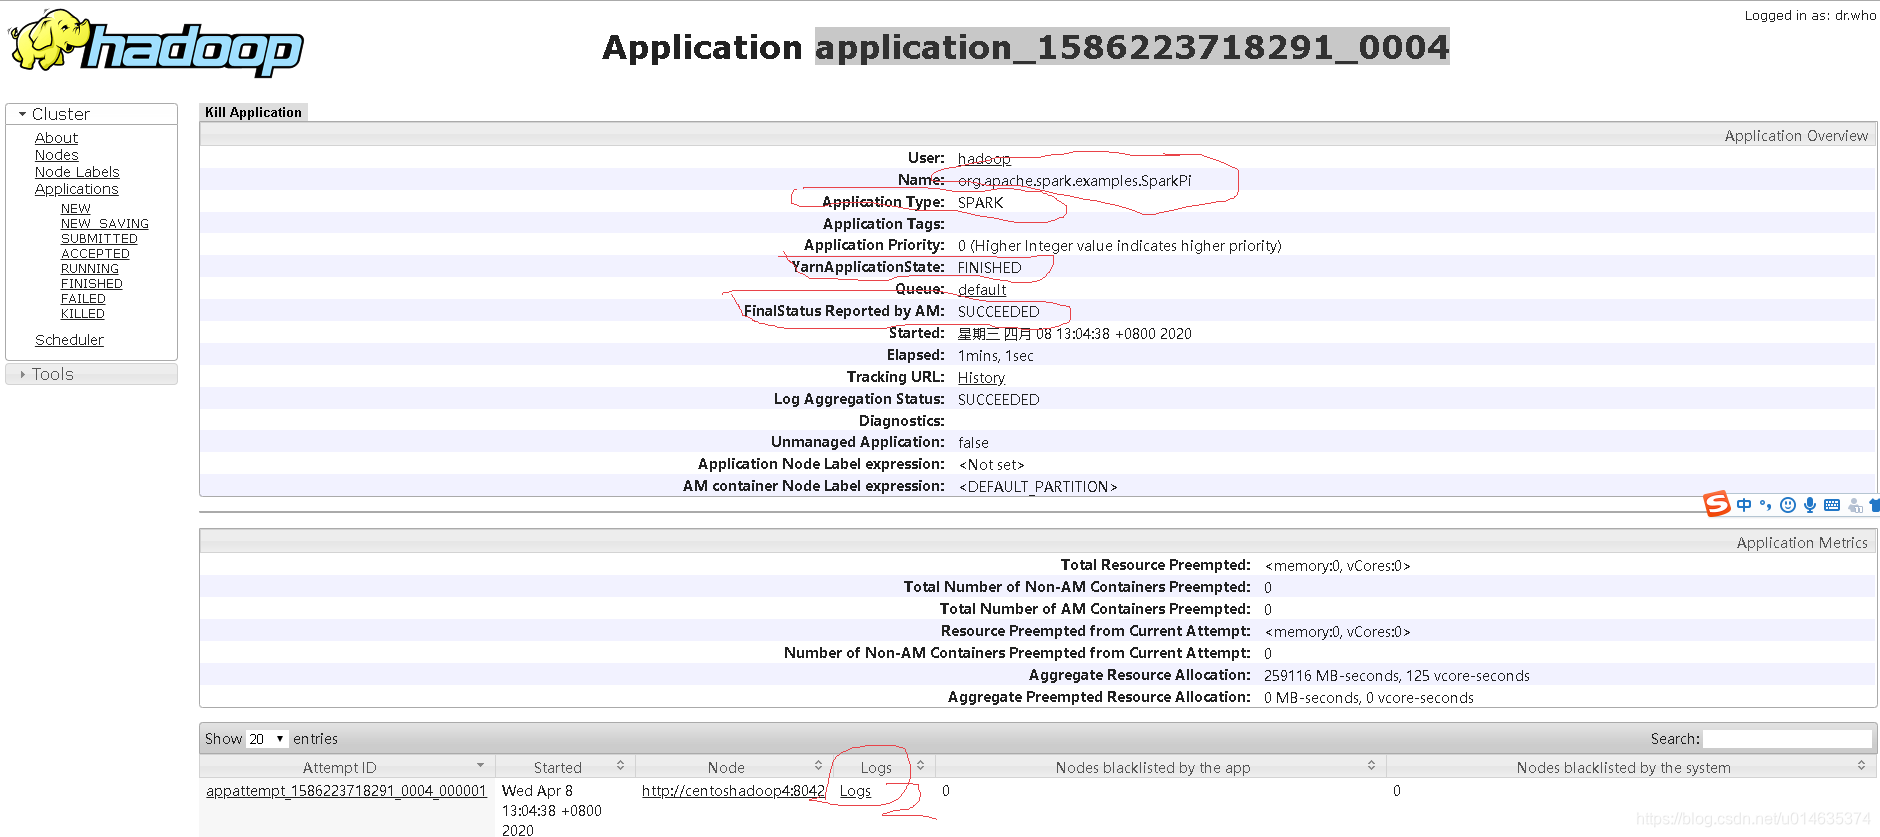Click the sort arrows in Logs column
Viewport: 1880px width, 837px height.
point(920,766)
